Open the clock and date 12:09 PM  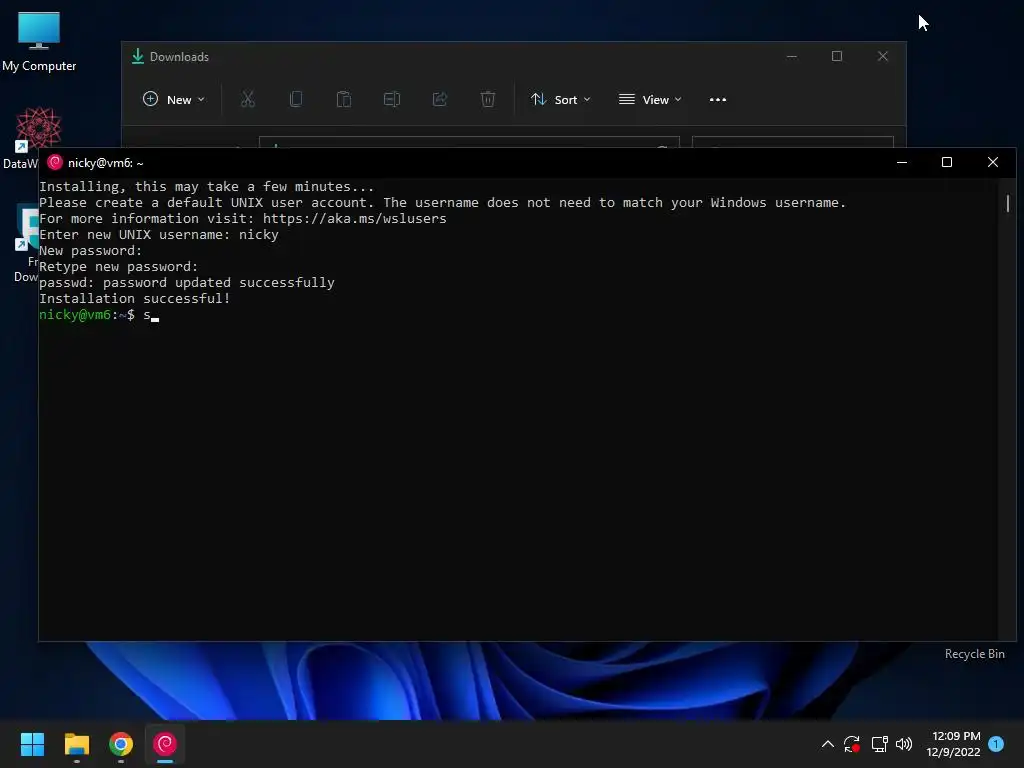pyautogui.click(x=953, y=744)
